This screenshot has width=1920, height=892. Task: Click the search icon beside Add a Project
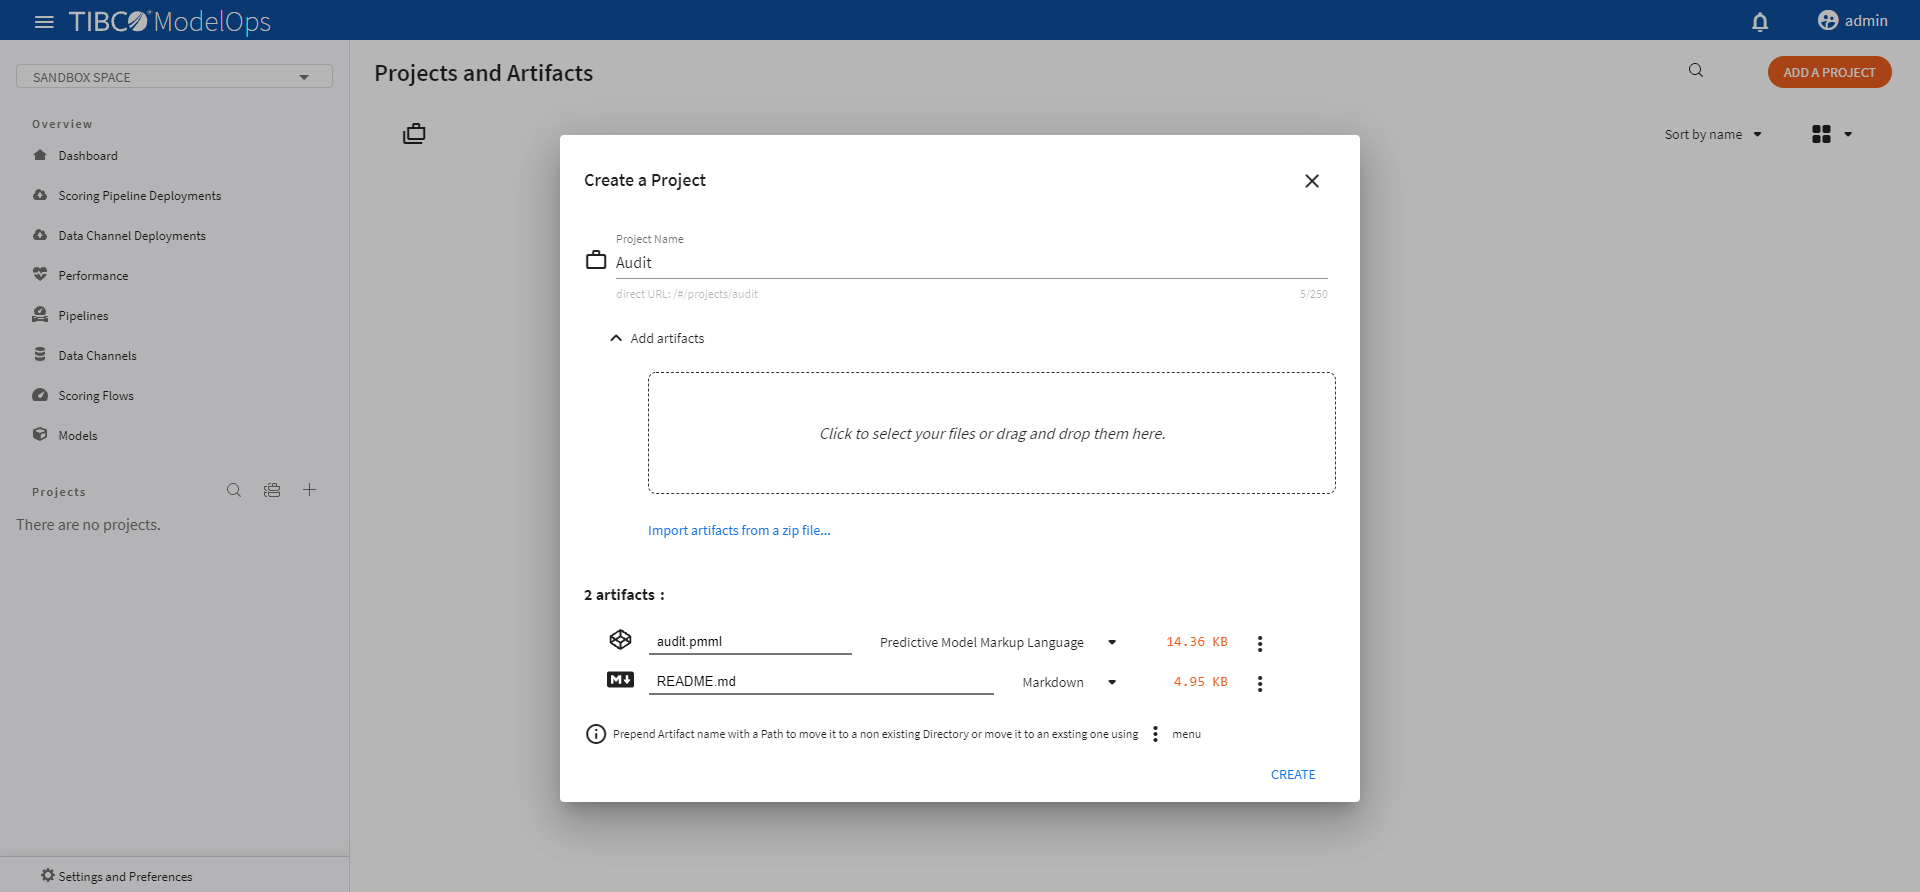click(x=1696, y=71)
